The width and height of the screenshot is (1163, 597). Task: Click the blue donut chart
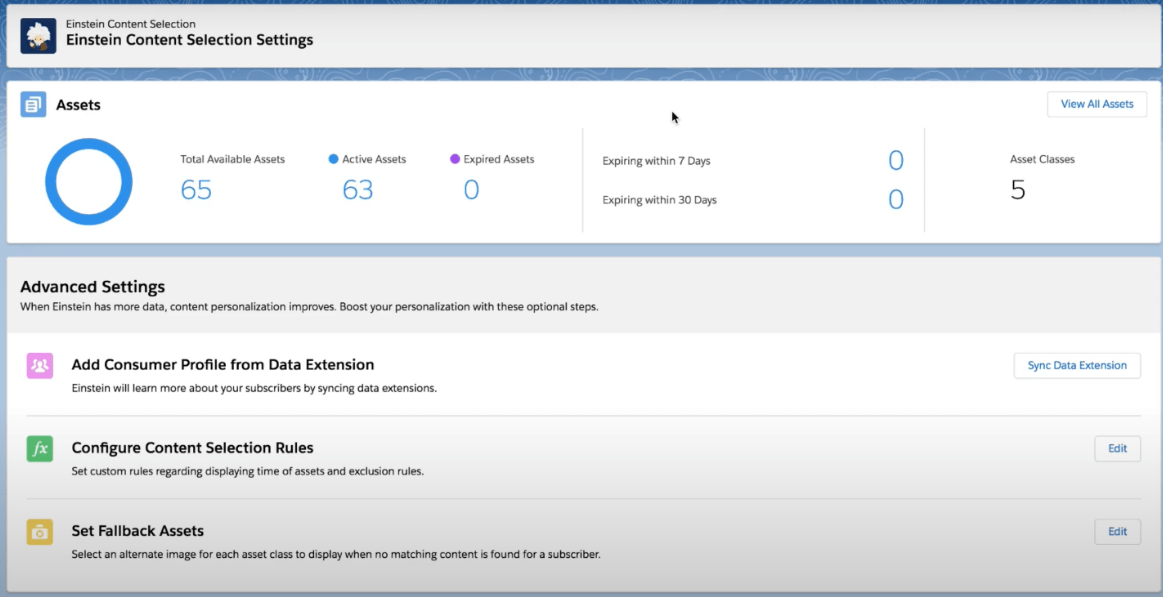pos(89,181)
